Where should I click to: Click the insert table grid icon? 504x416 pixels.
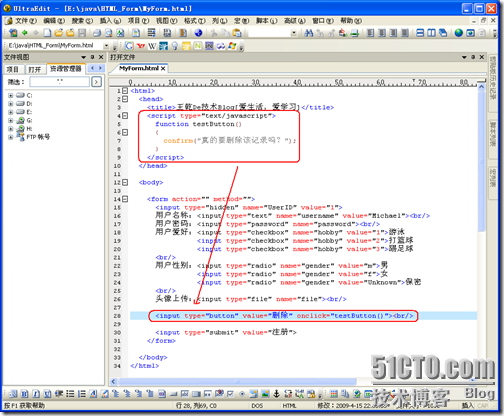coord(334,394)
